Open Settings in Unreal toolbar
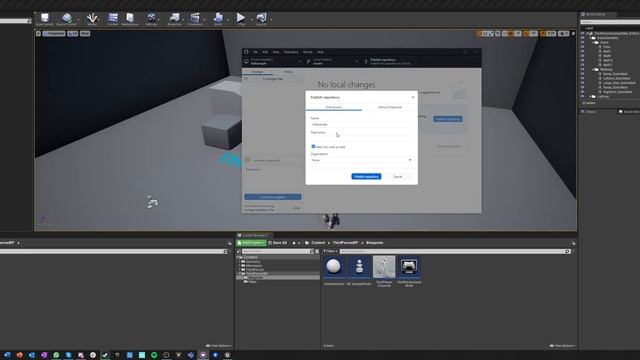Screen dimensions: 640x360 151,18
